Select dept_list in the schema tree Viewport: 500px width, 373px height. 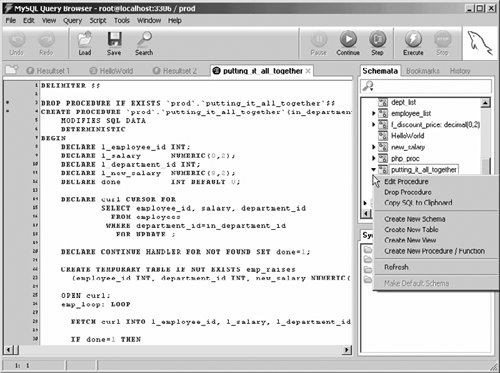[403, 102]
